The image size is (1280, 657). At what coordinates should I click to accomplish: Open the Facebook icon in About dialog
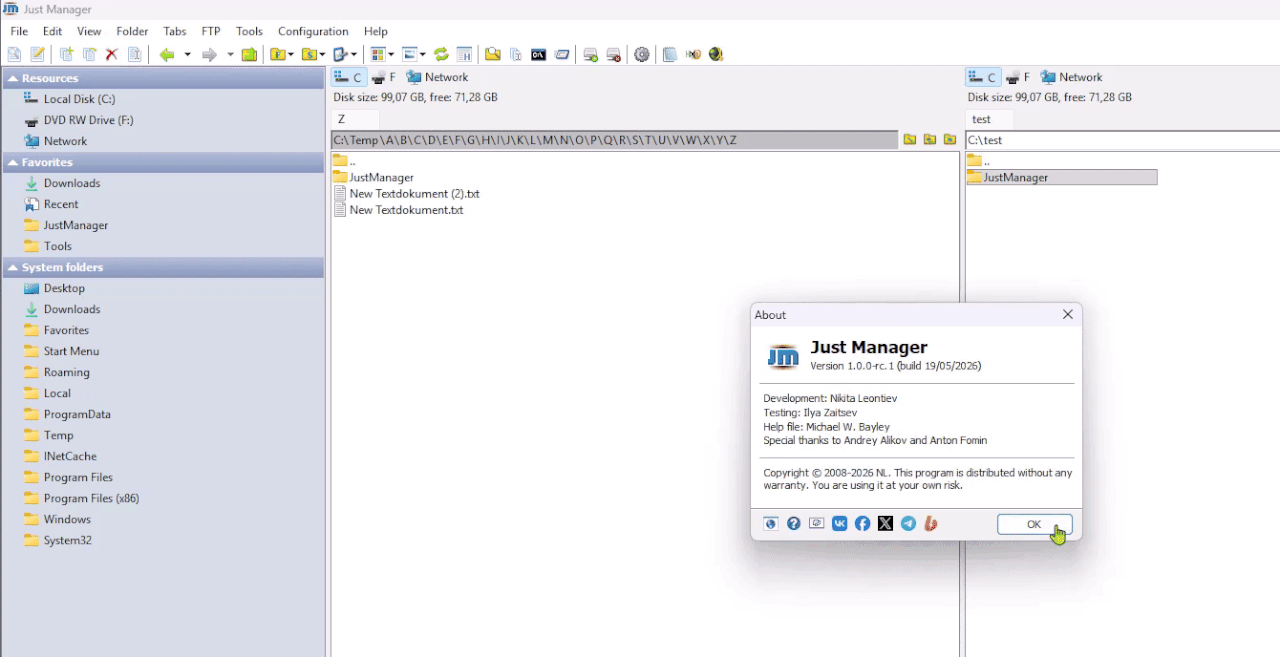coord(862,523)
